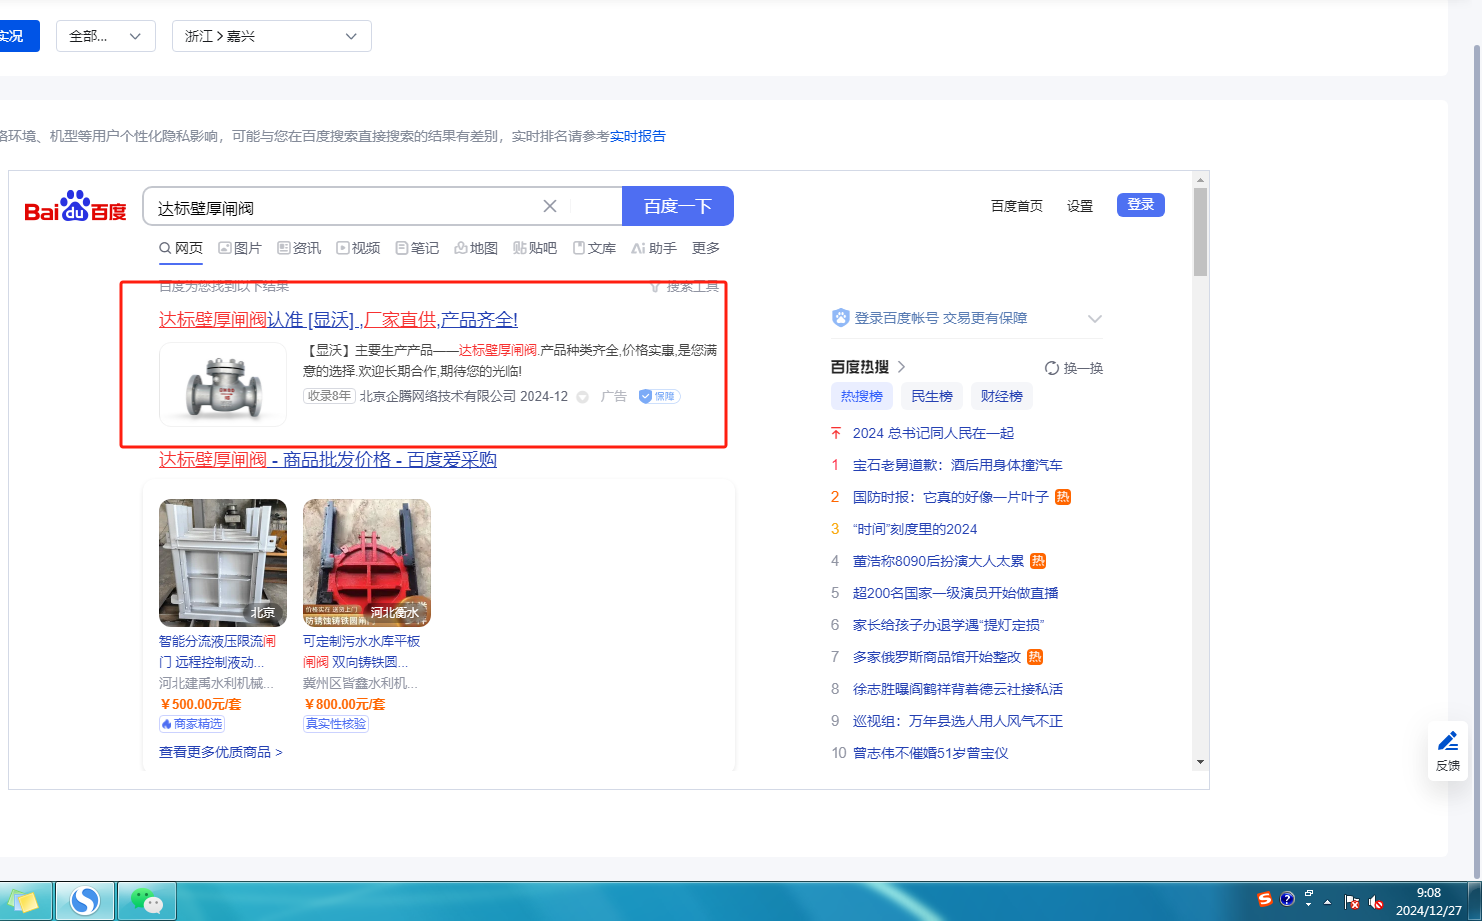Screen dimensions: 1482x921
Task: Click the Sogou input method tray icon
Action: tap(1265, 899)
